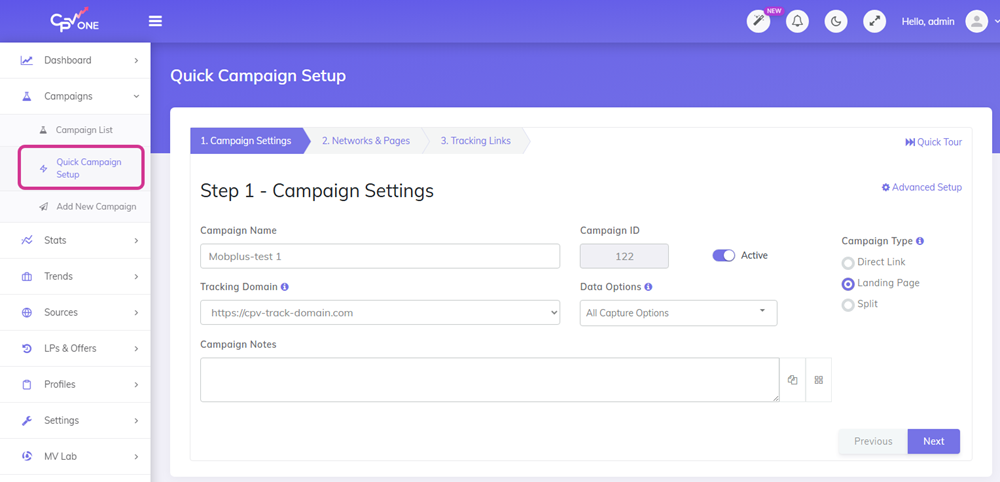Click the Campaign List flask icon
Viewport: 1000px width, 482px height.
coord(43,130)
